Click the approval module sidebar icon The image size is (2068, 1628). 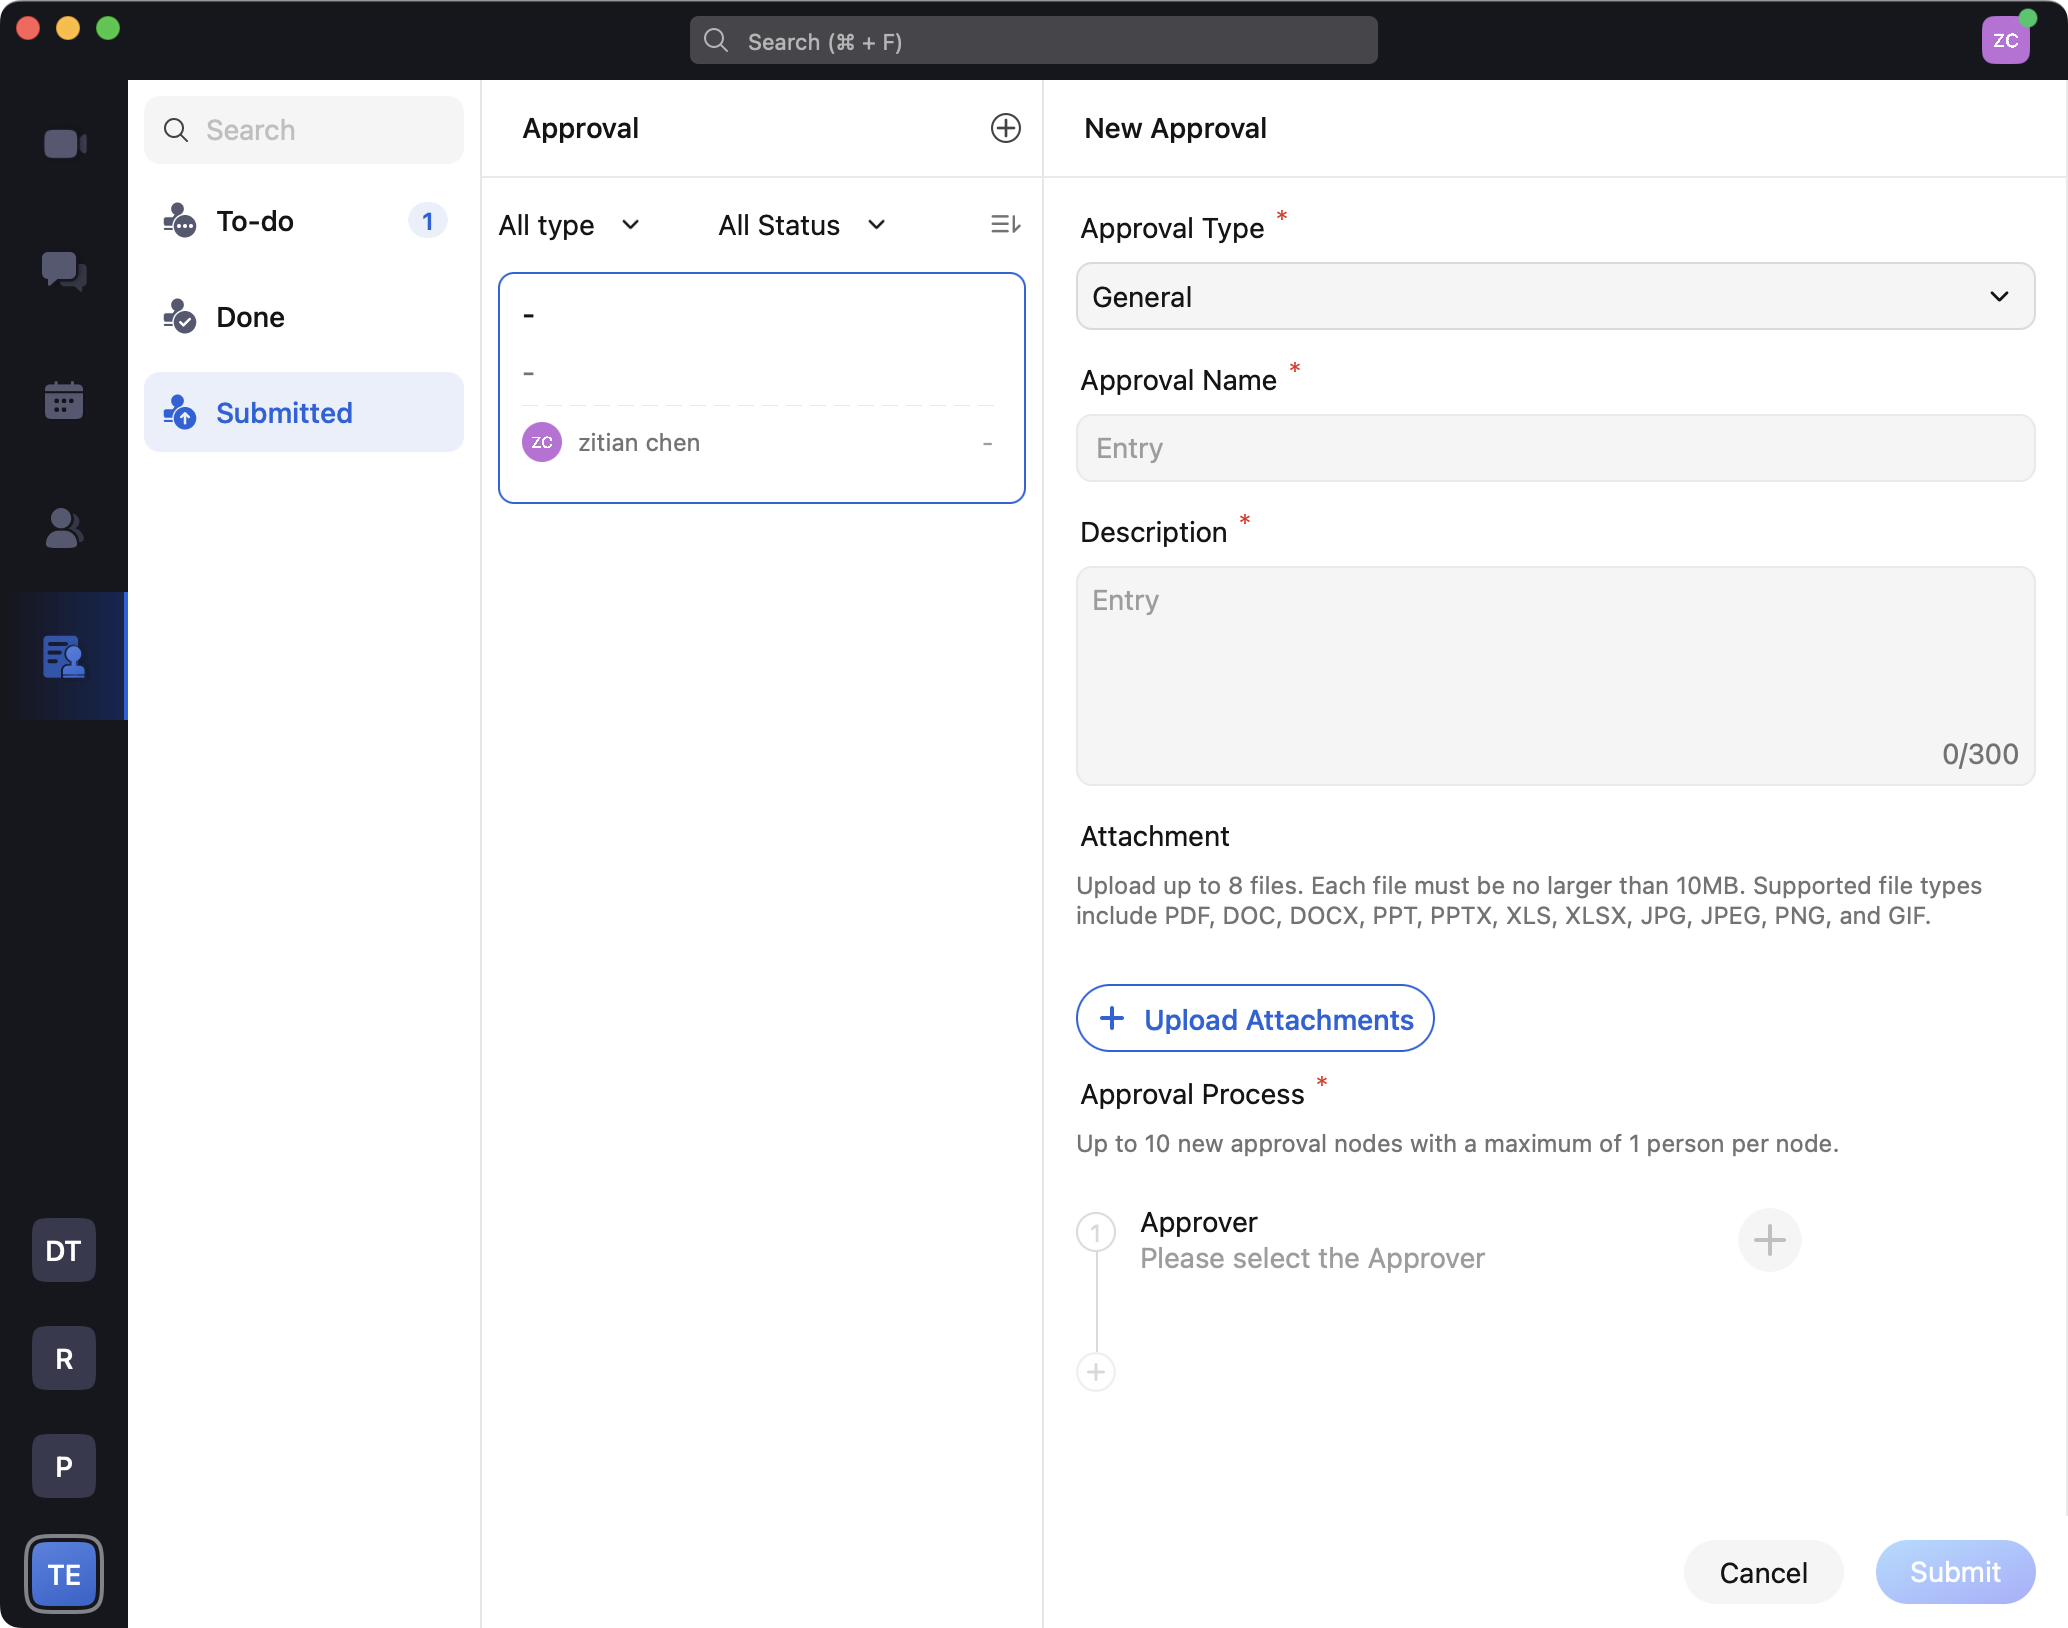[64, 657]
